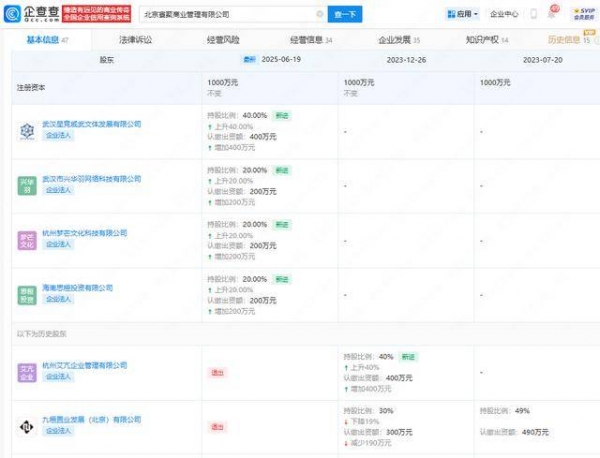The height and width of the screenshot is (458, 600).
Task: Clear the search box with the X icon
Action: pos(319,15)
